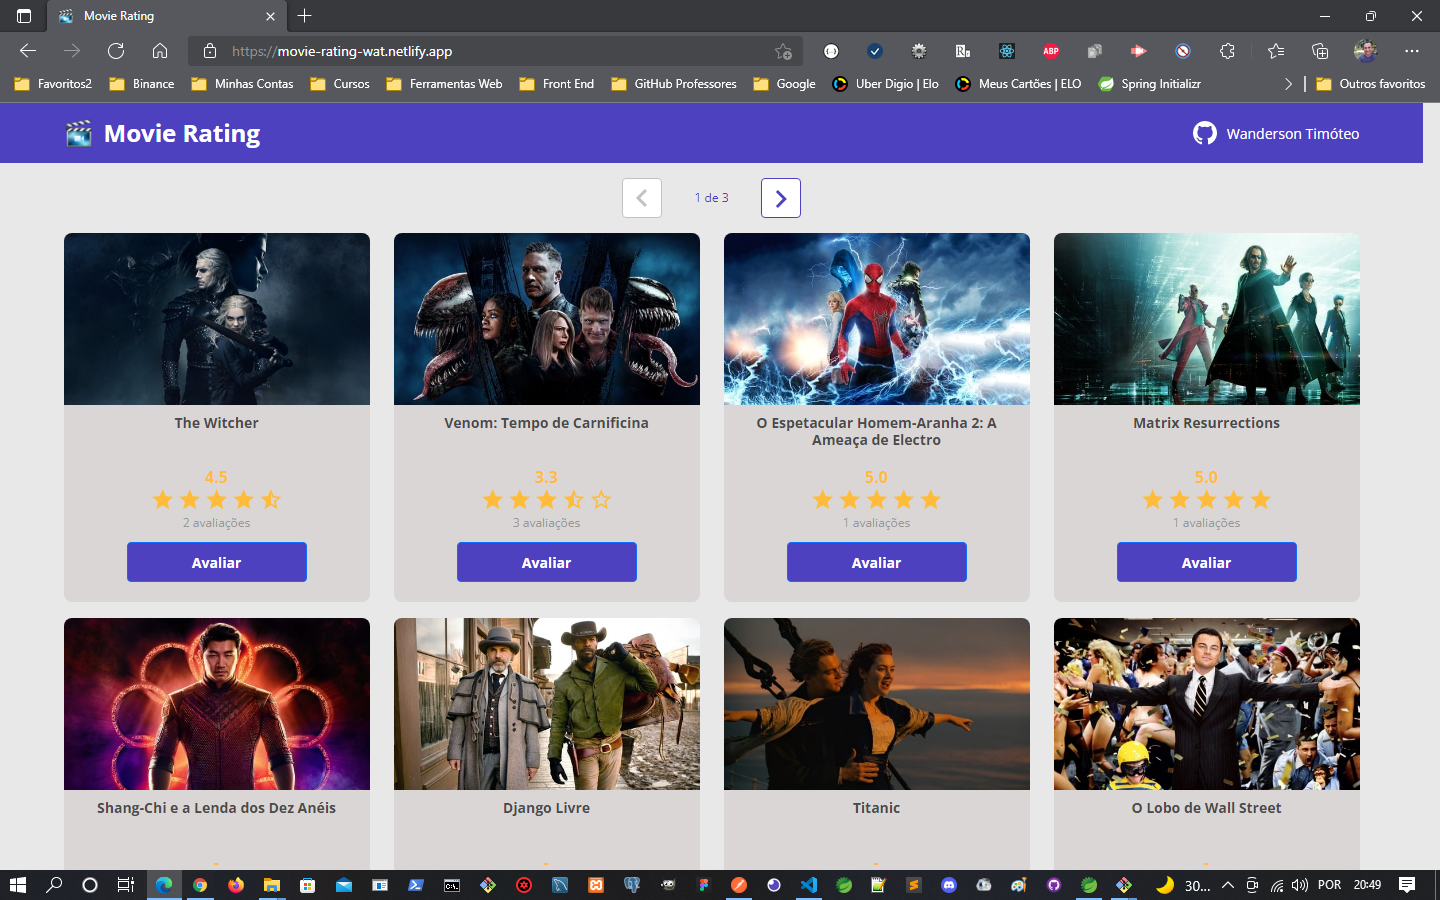Click the blue blocked-circle extension icon

(1183, 51)
